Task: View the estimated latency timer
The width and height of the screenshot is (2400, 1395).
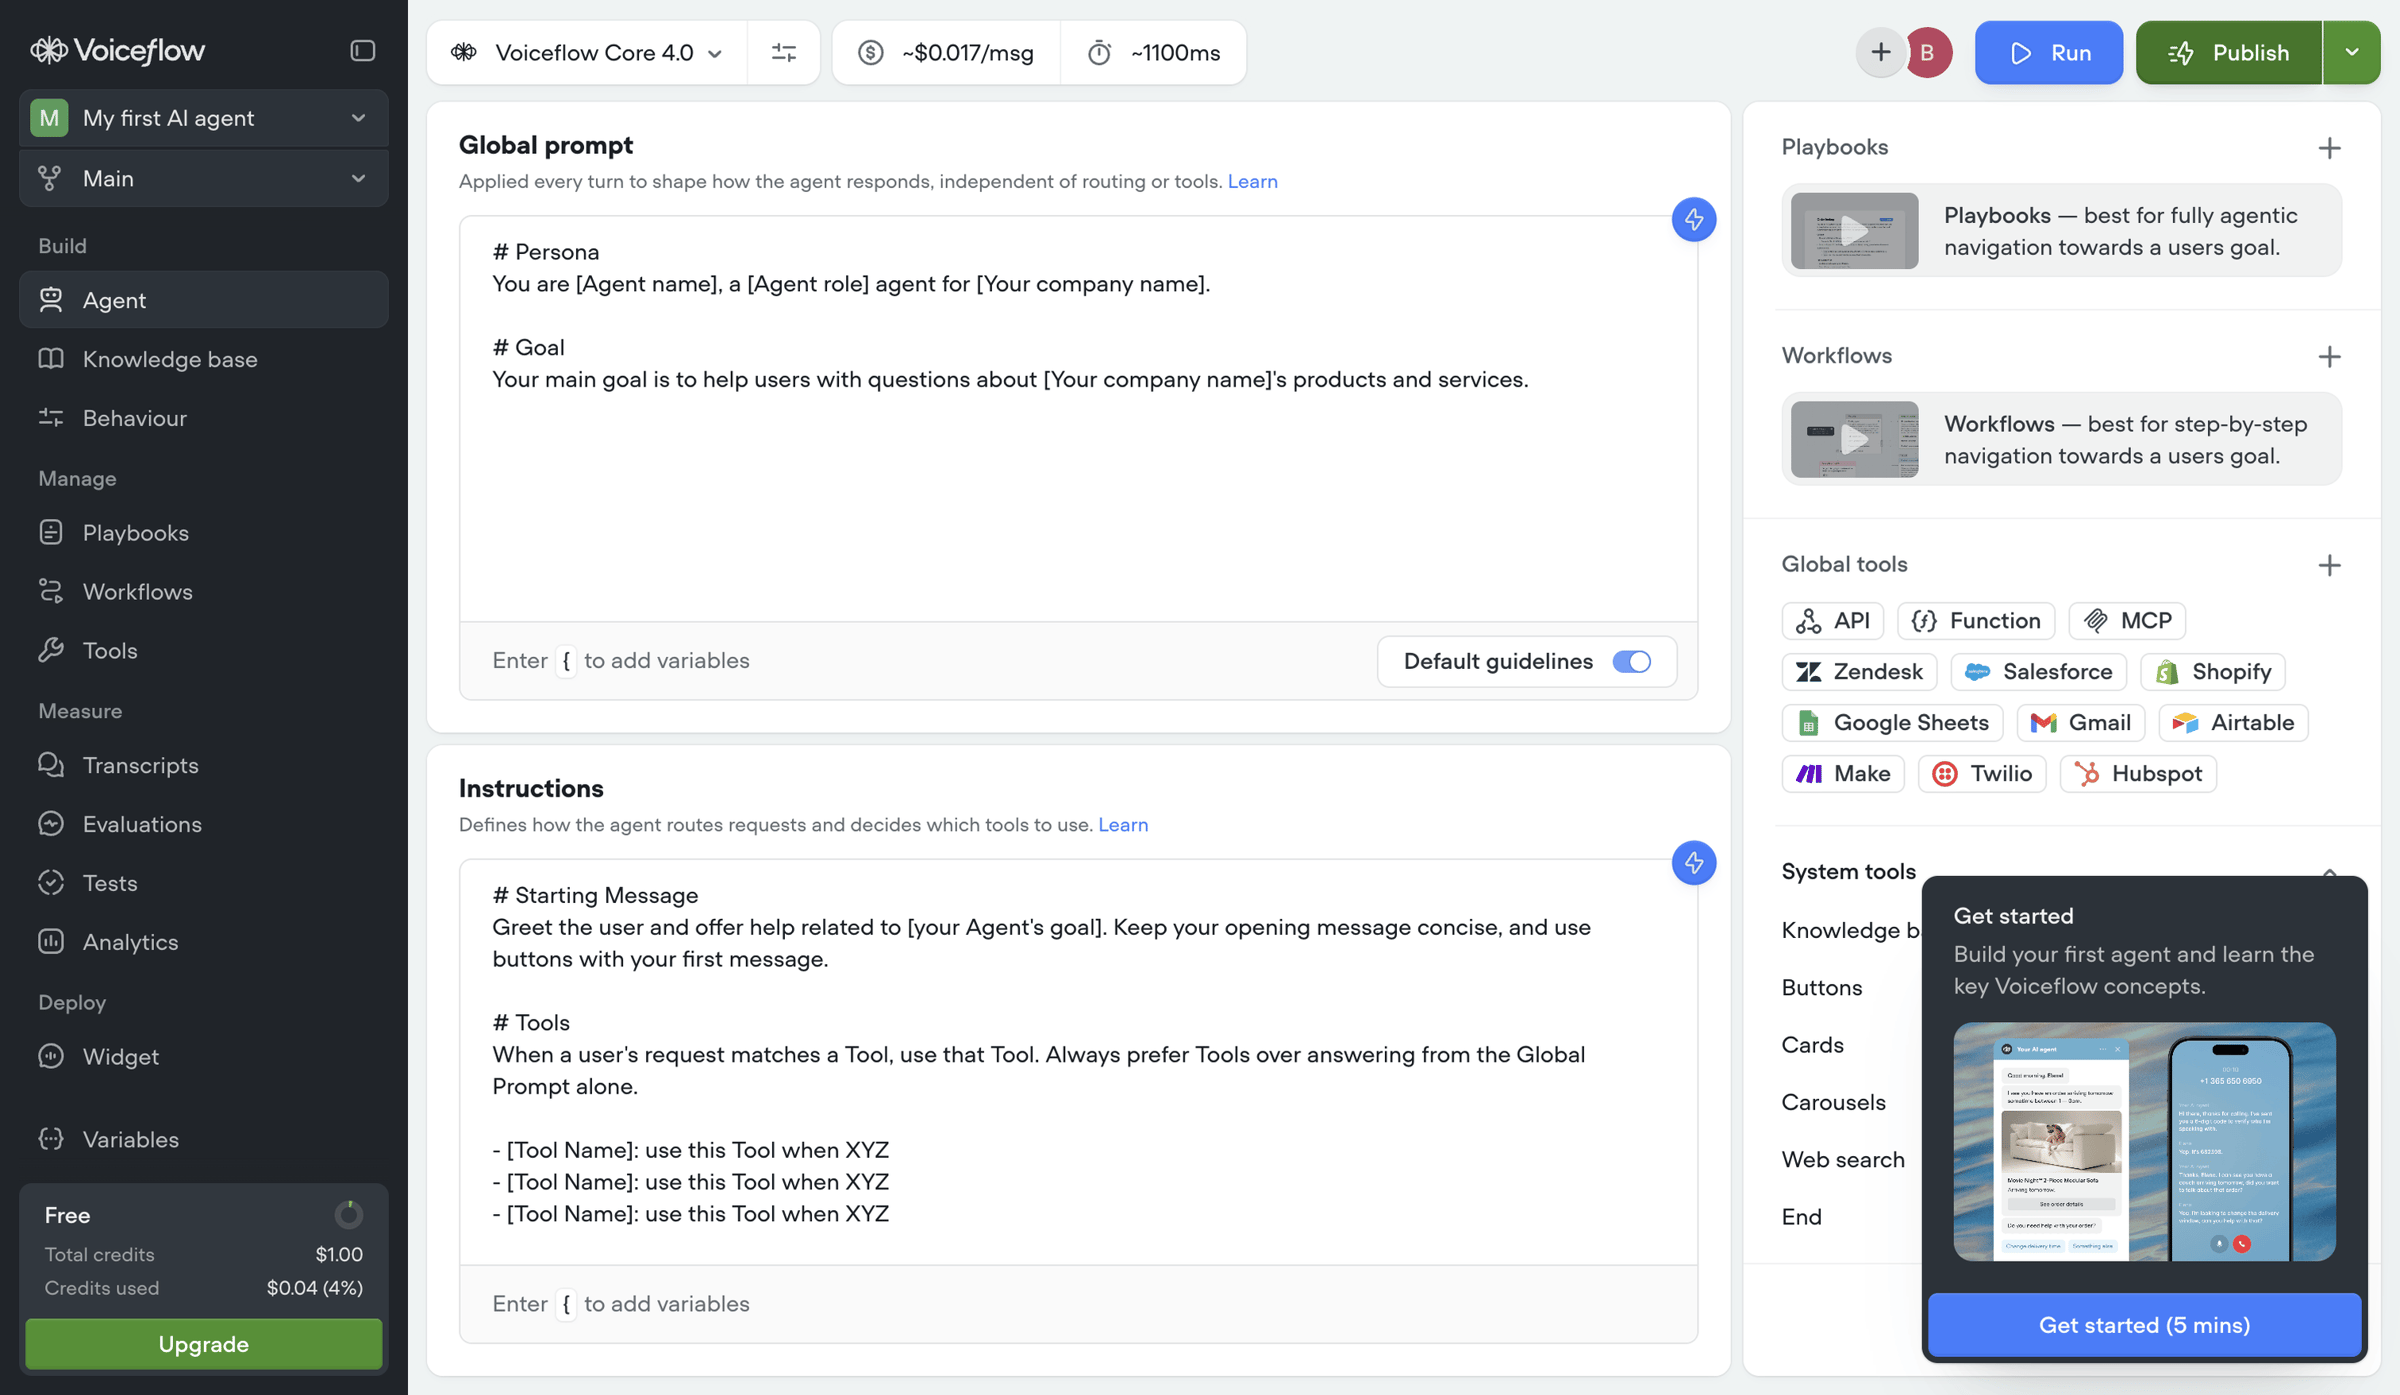Action: pyautogui.click(x=1153, y=52)
